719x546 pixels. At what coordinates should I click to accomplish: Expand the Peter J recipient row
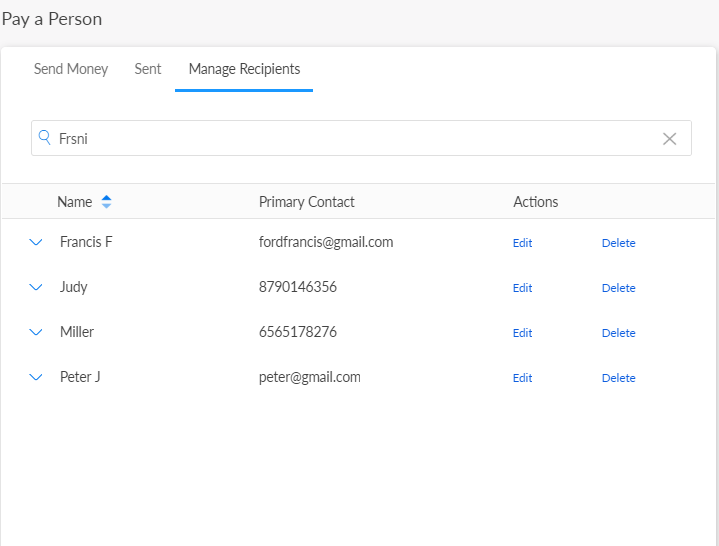point(37,377)
